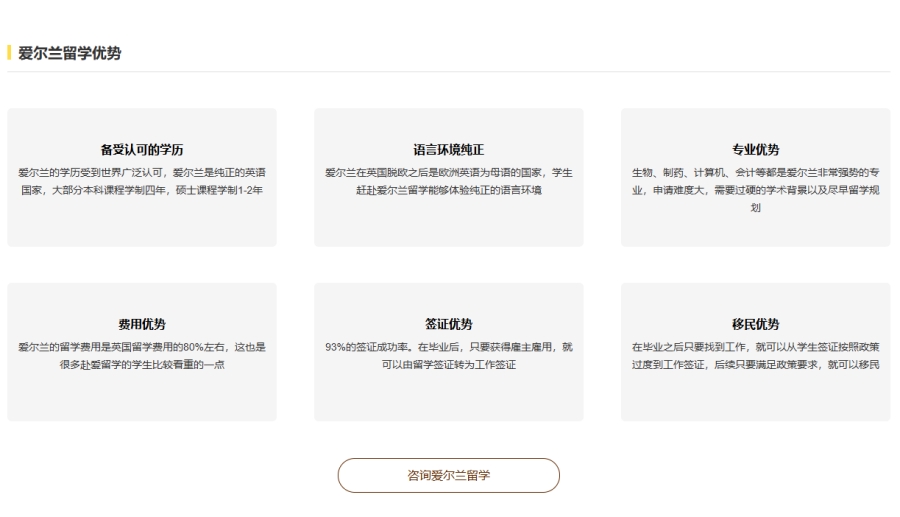
Task: Click the description comparing costs to UK study
Action: click(x=141, y=355)
